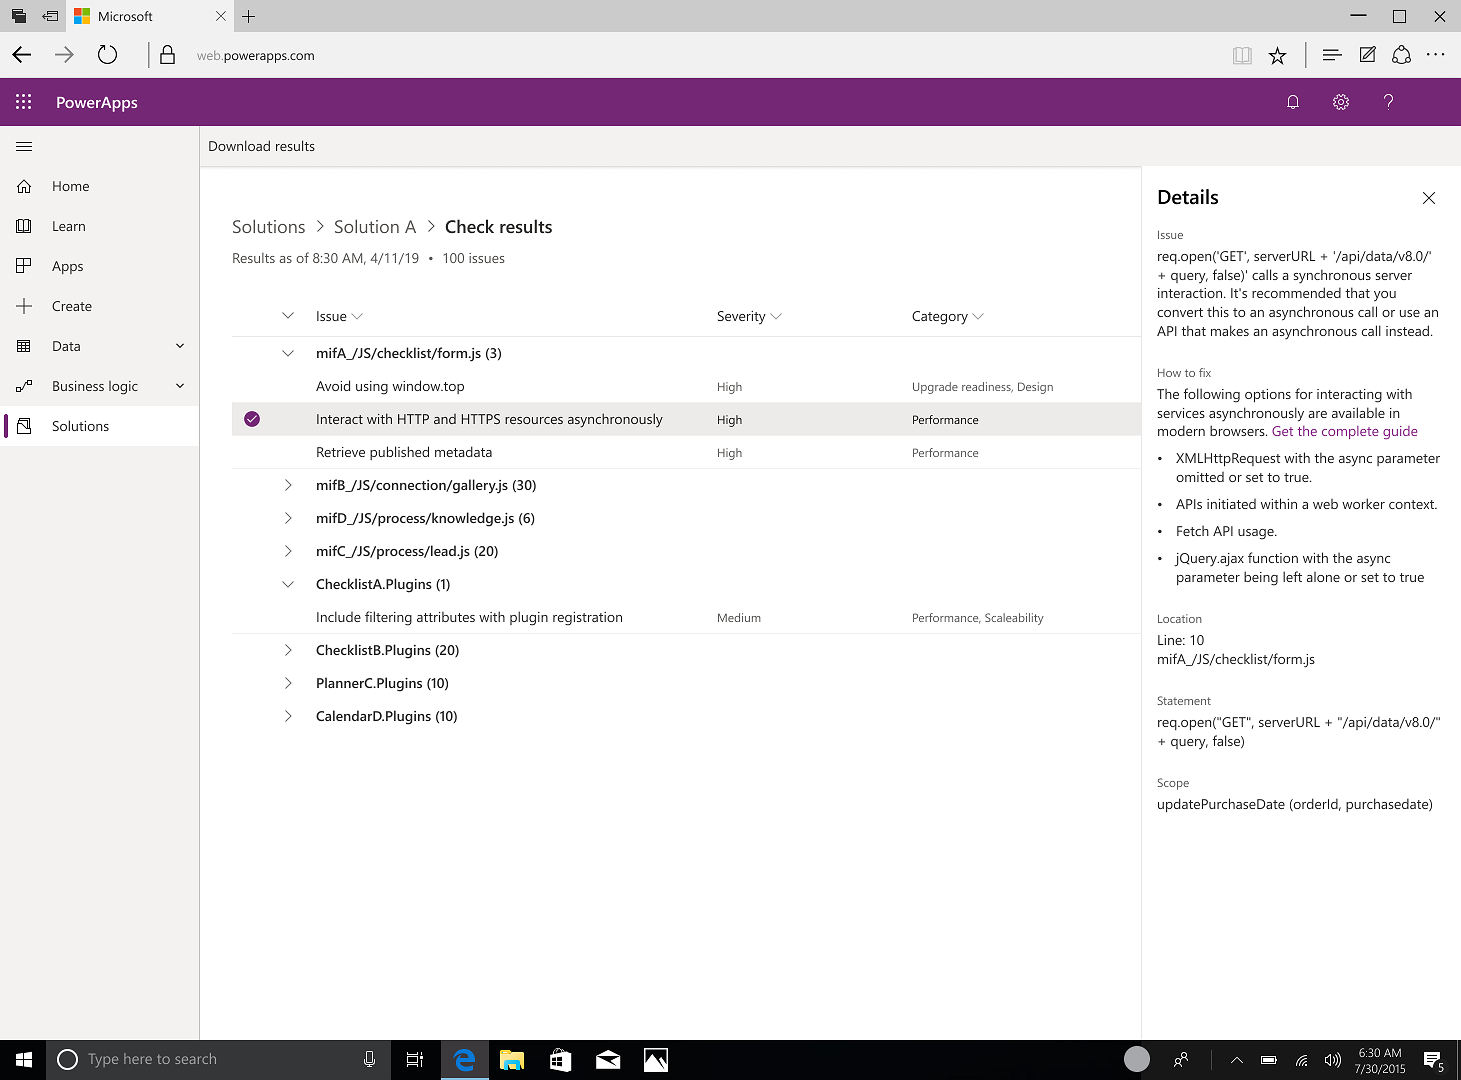Navigate to Solutions via breadcrumb

pyautogui.click(x=268, y=226)
